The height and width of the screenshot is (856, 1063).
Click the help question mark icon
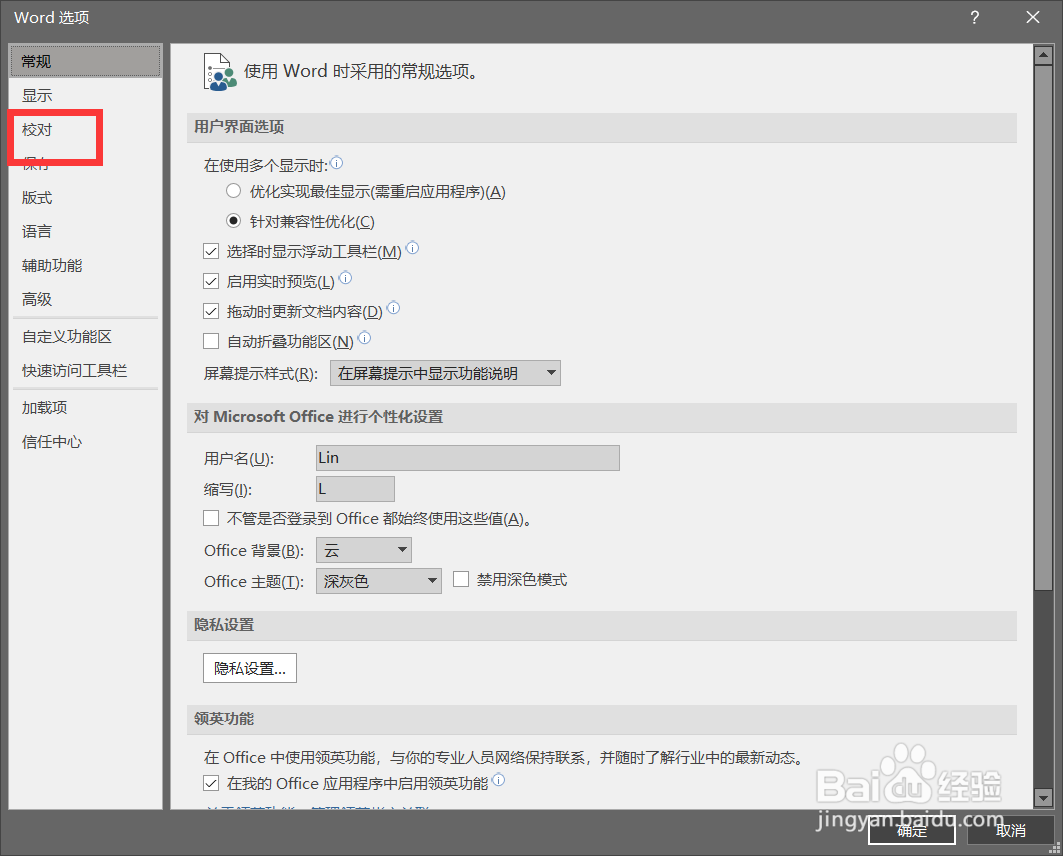pos(974,18)
